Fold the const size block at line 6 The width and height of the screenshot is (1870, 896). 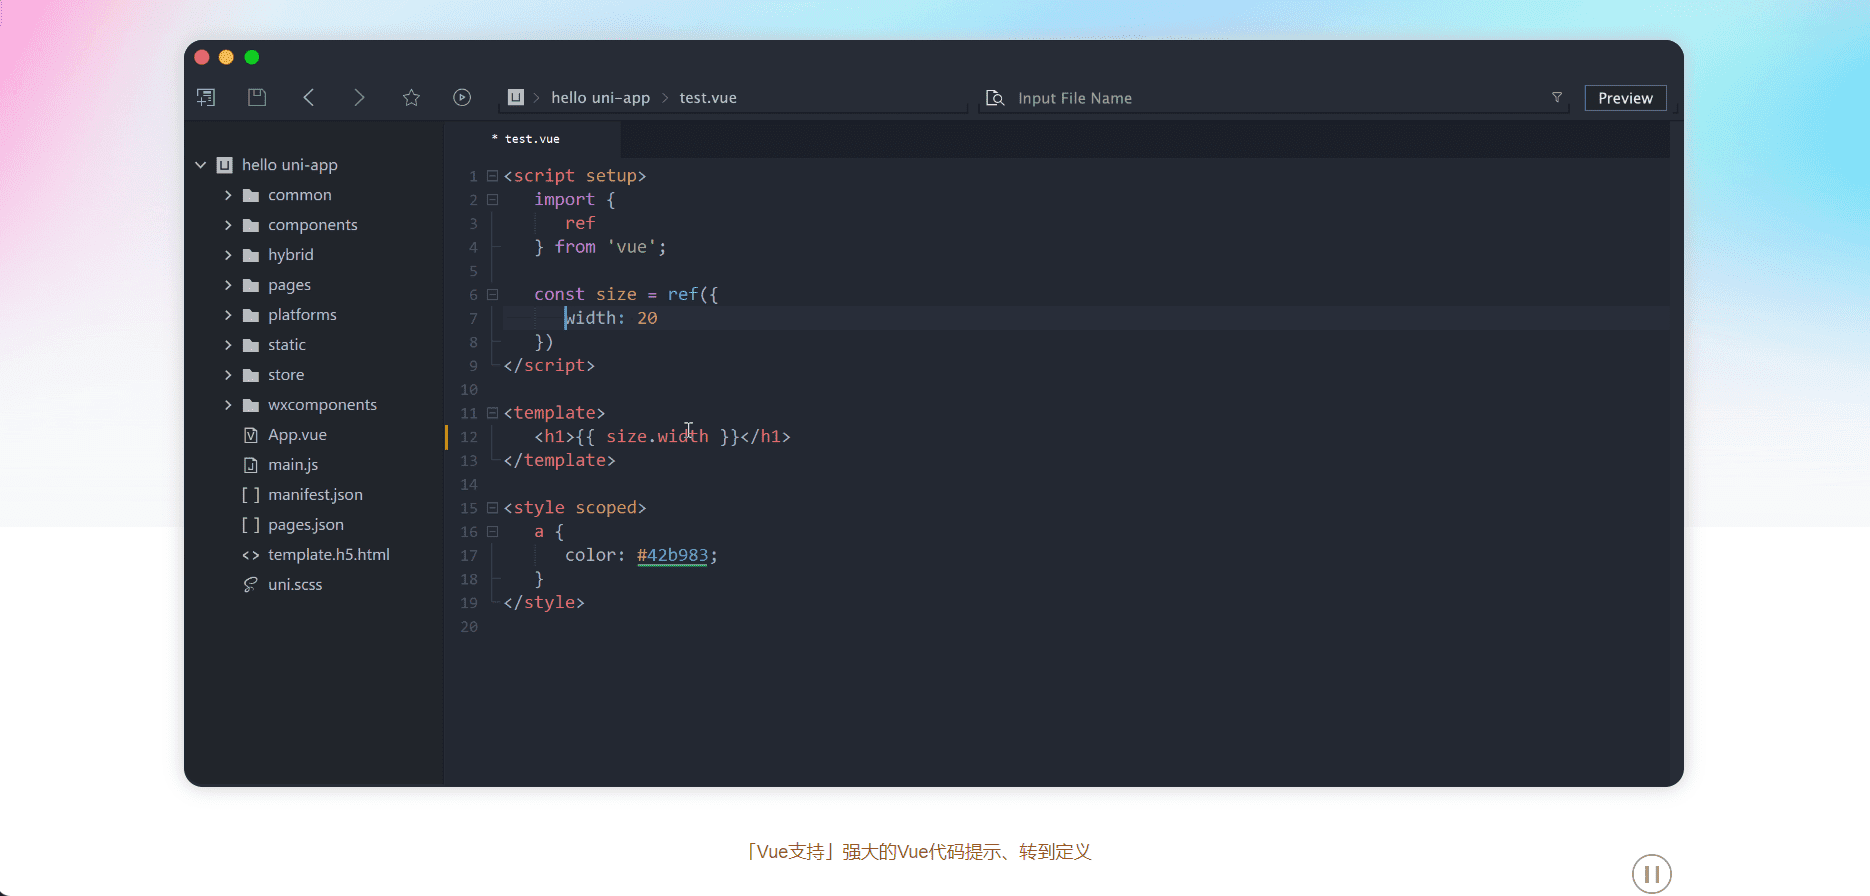[x=492, y=295]
